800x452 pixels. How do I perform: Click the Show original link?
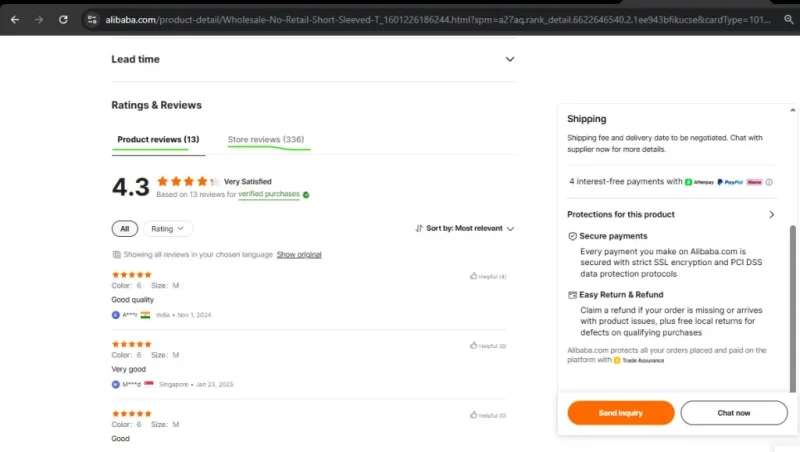(x=299, y=255)
